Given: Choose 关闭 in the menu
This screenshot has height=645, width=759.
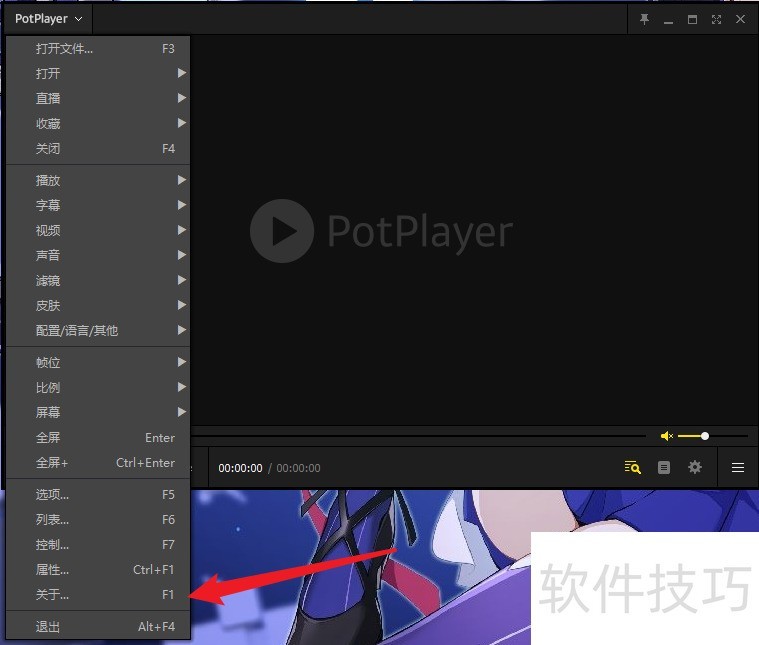Looking at the screenshot, I should [98, 149].
